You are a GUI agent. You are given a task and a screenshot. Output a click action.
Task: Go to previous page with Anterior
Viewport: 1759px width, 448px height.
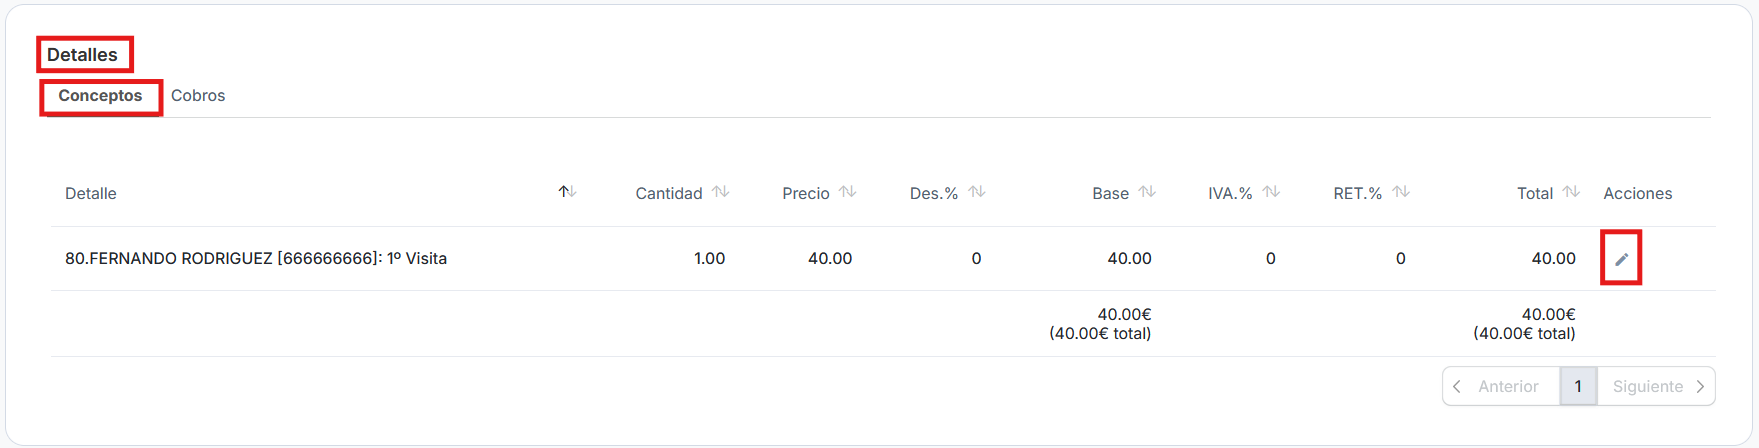[x=1500, y=387]
